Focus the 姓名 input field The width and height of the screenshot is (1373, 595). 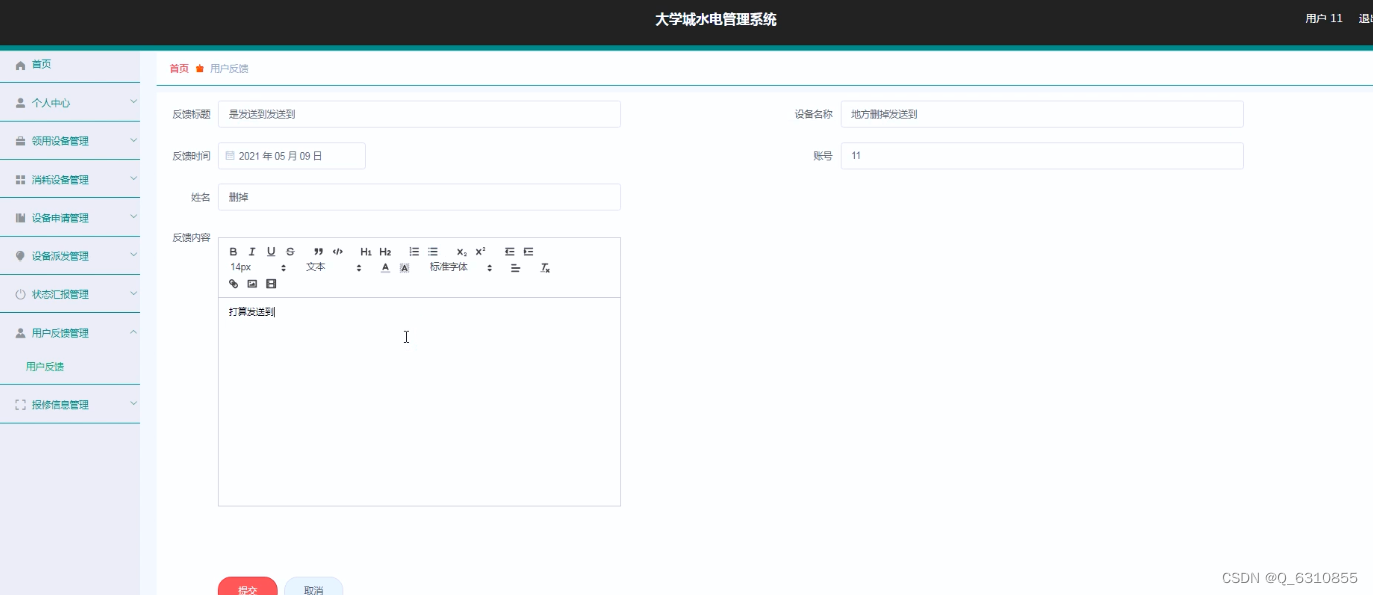419,197
